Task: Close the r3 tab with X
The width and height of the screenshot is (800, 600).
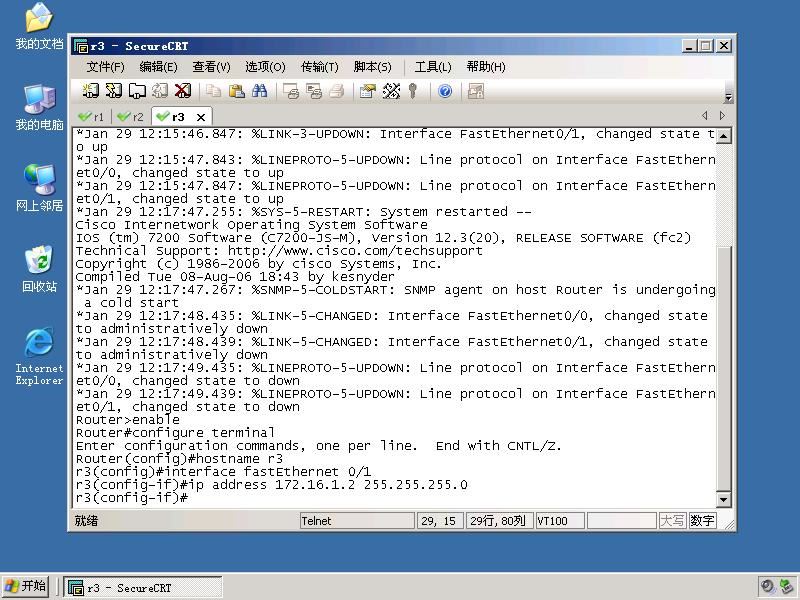Action: pos(201,117)
